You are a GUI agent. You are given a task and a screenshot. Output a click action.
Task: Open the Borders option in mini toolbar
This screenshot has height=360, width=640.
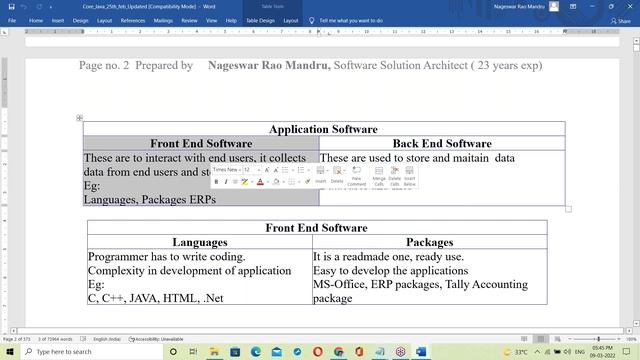[x=291, y=182]
